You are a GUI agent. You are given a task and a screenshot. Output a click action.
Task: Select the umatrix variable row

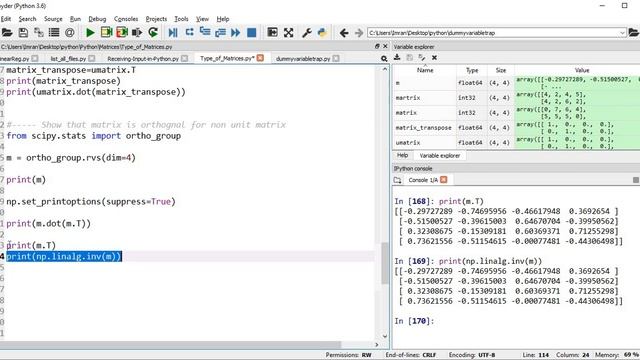516,142
